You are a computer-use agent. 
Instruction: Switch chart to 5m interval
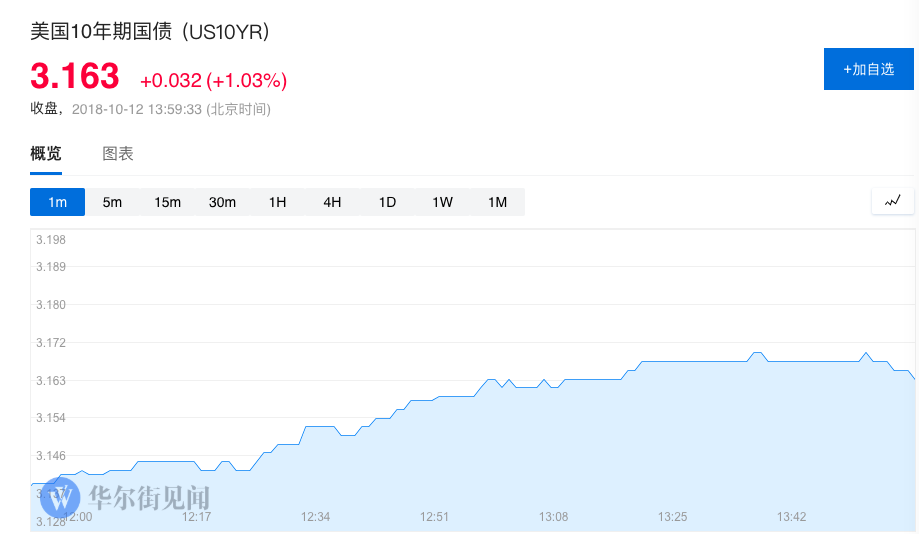[x=112, y=202]
